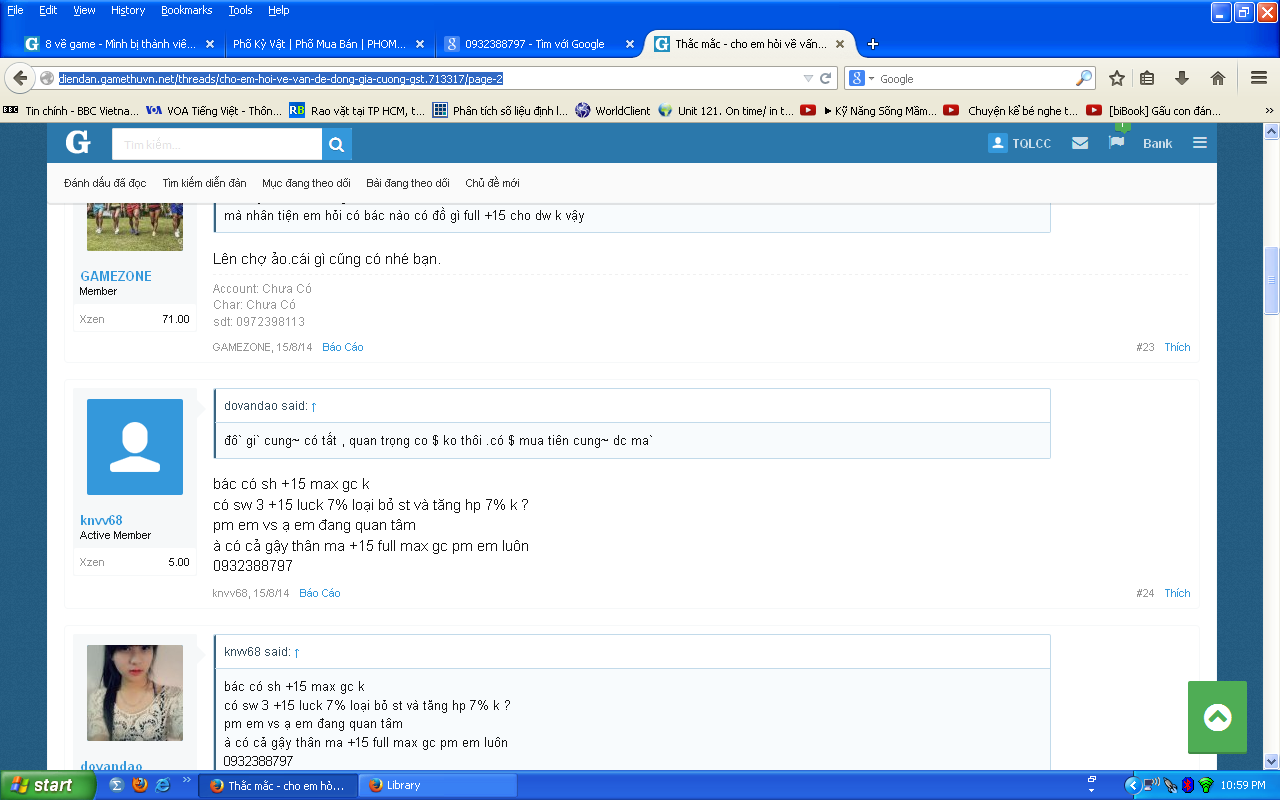Image resolution: width=1280 pixels, height=800 pixels.
Task: Click Đánh dấu đã đọc link
Action: tap(105, 183)
